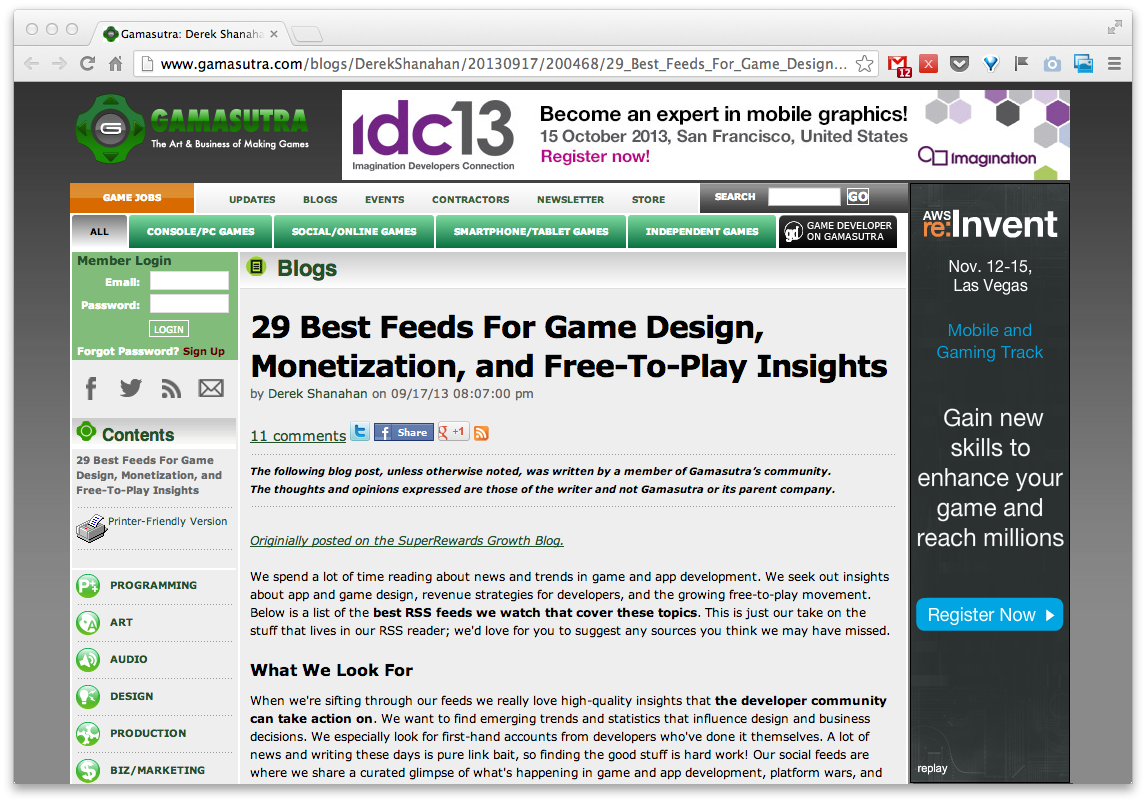The image size is (1146, 804).
Task: Click the Art category icon
Action: click(88, 623)
